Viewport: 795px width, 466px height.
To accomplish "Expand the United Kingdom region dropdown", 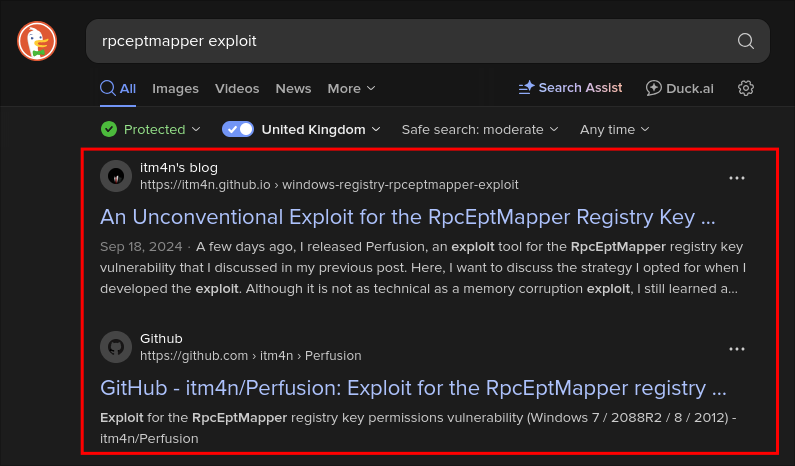I will click(x=320, y=129).
